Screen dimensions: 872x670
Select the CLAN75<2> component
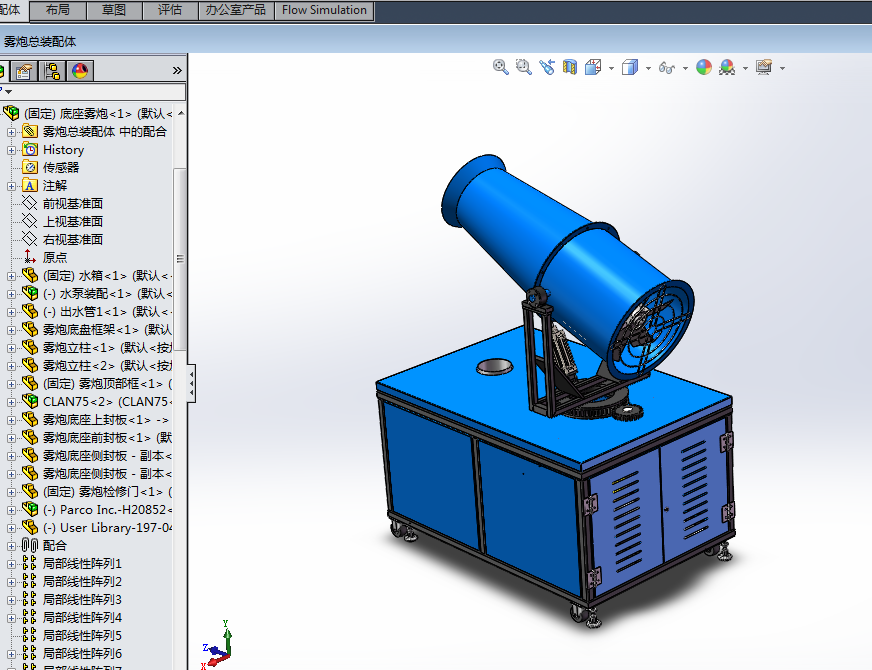click(107, 401)
